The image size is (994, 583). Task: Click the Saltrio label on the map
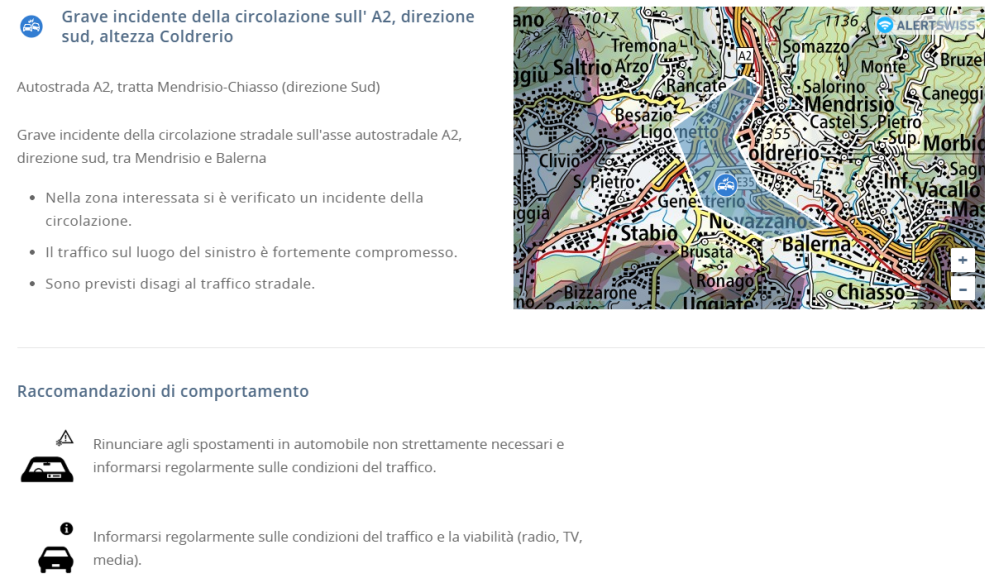(x=583, y=67)
